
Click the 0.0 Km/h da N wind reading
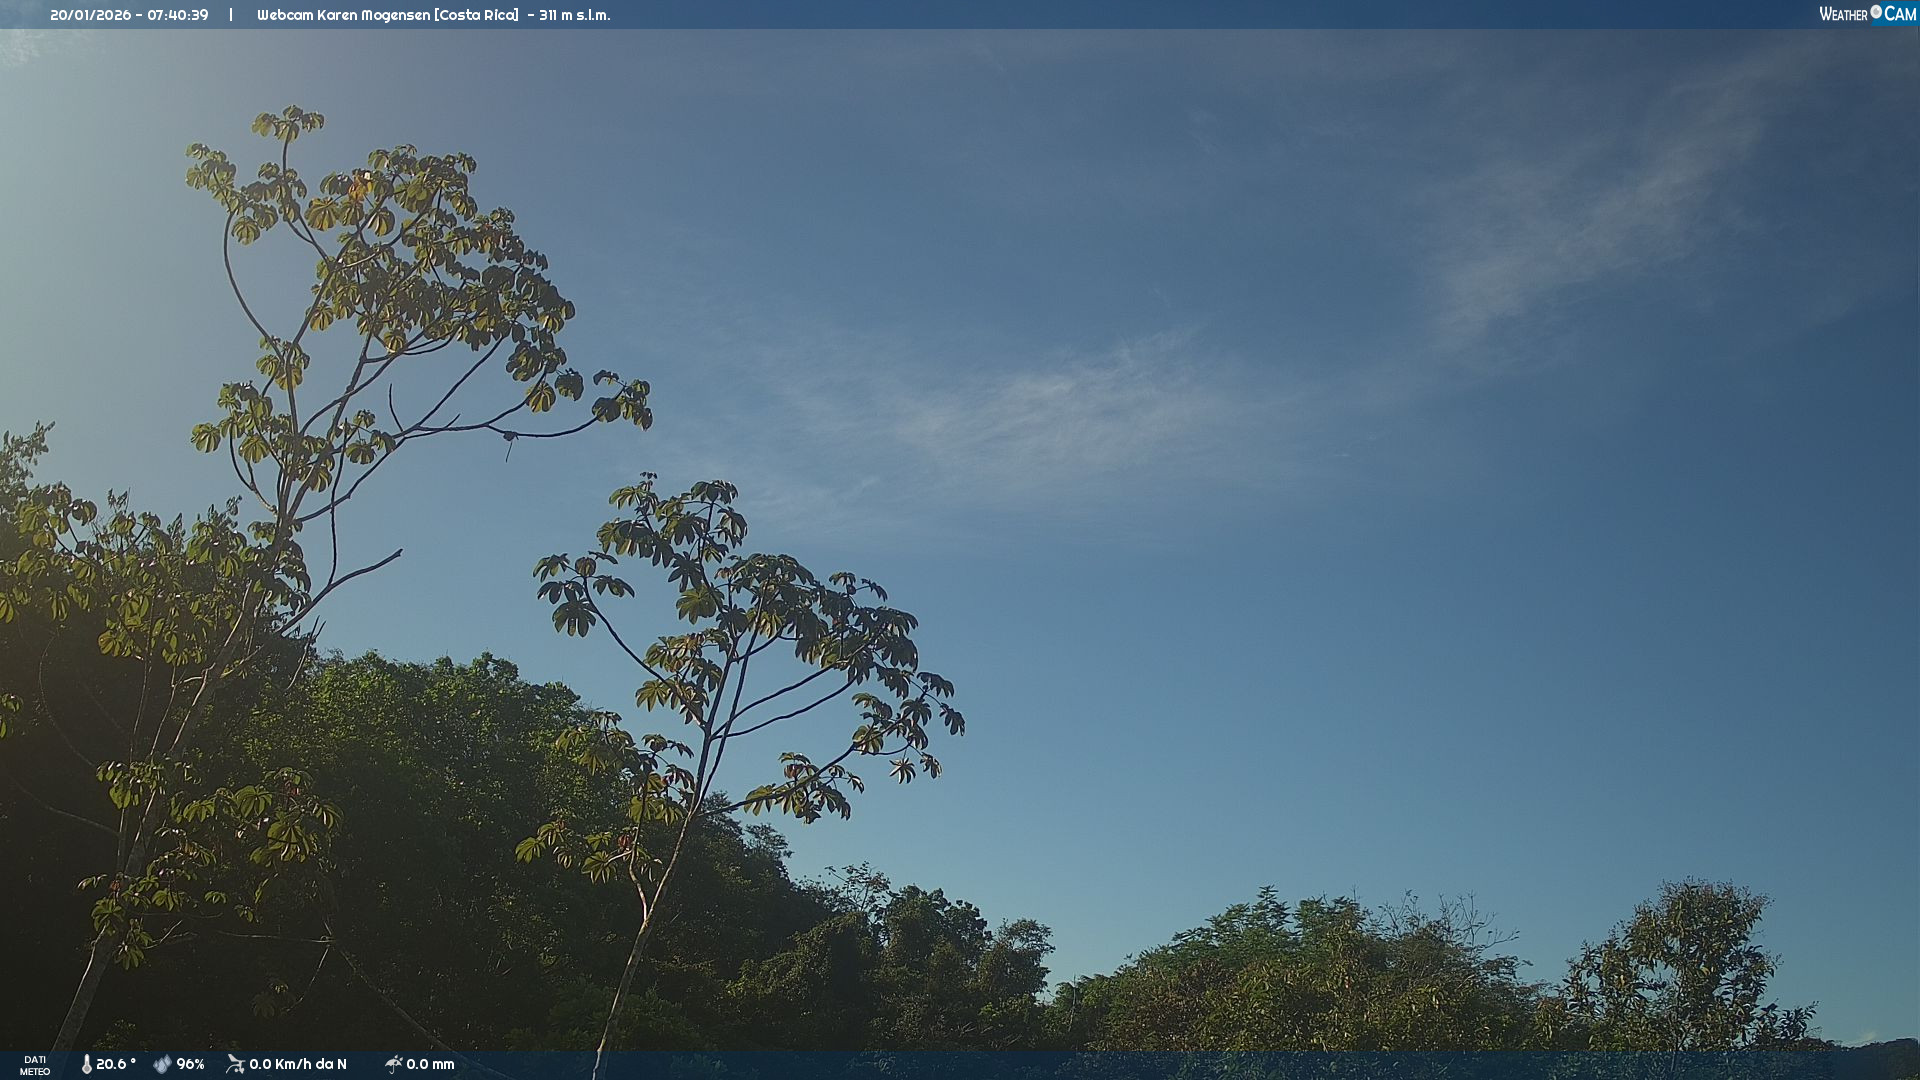(x=298, y=1064)
